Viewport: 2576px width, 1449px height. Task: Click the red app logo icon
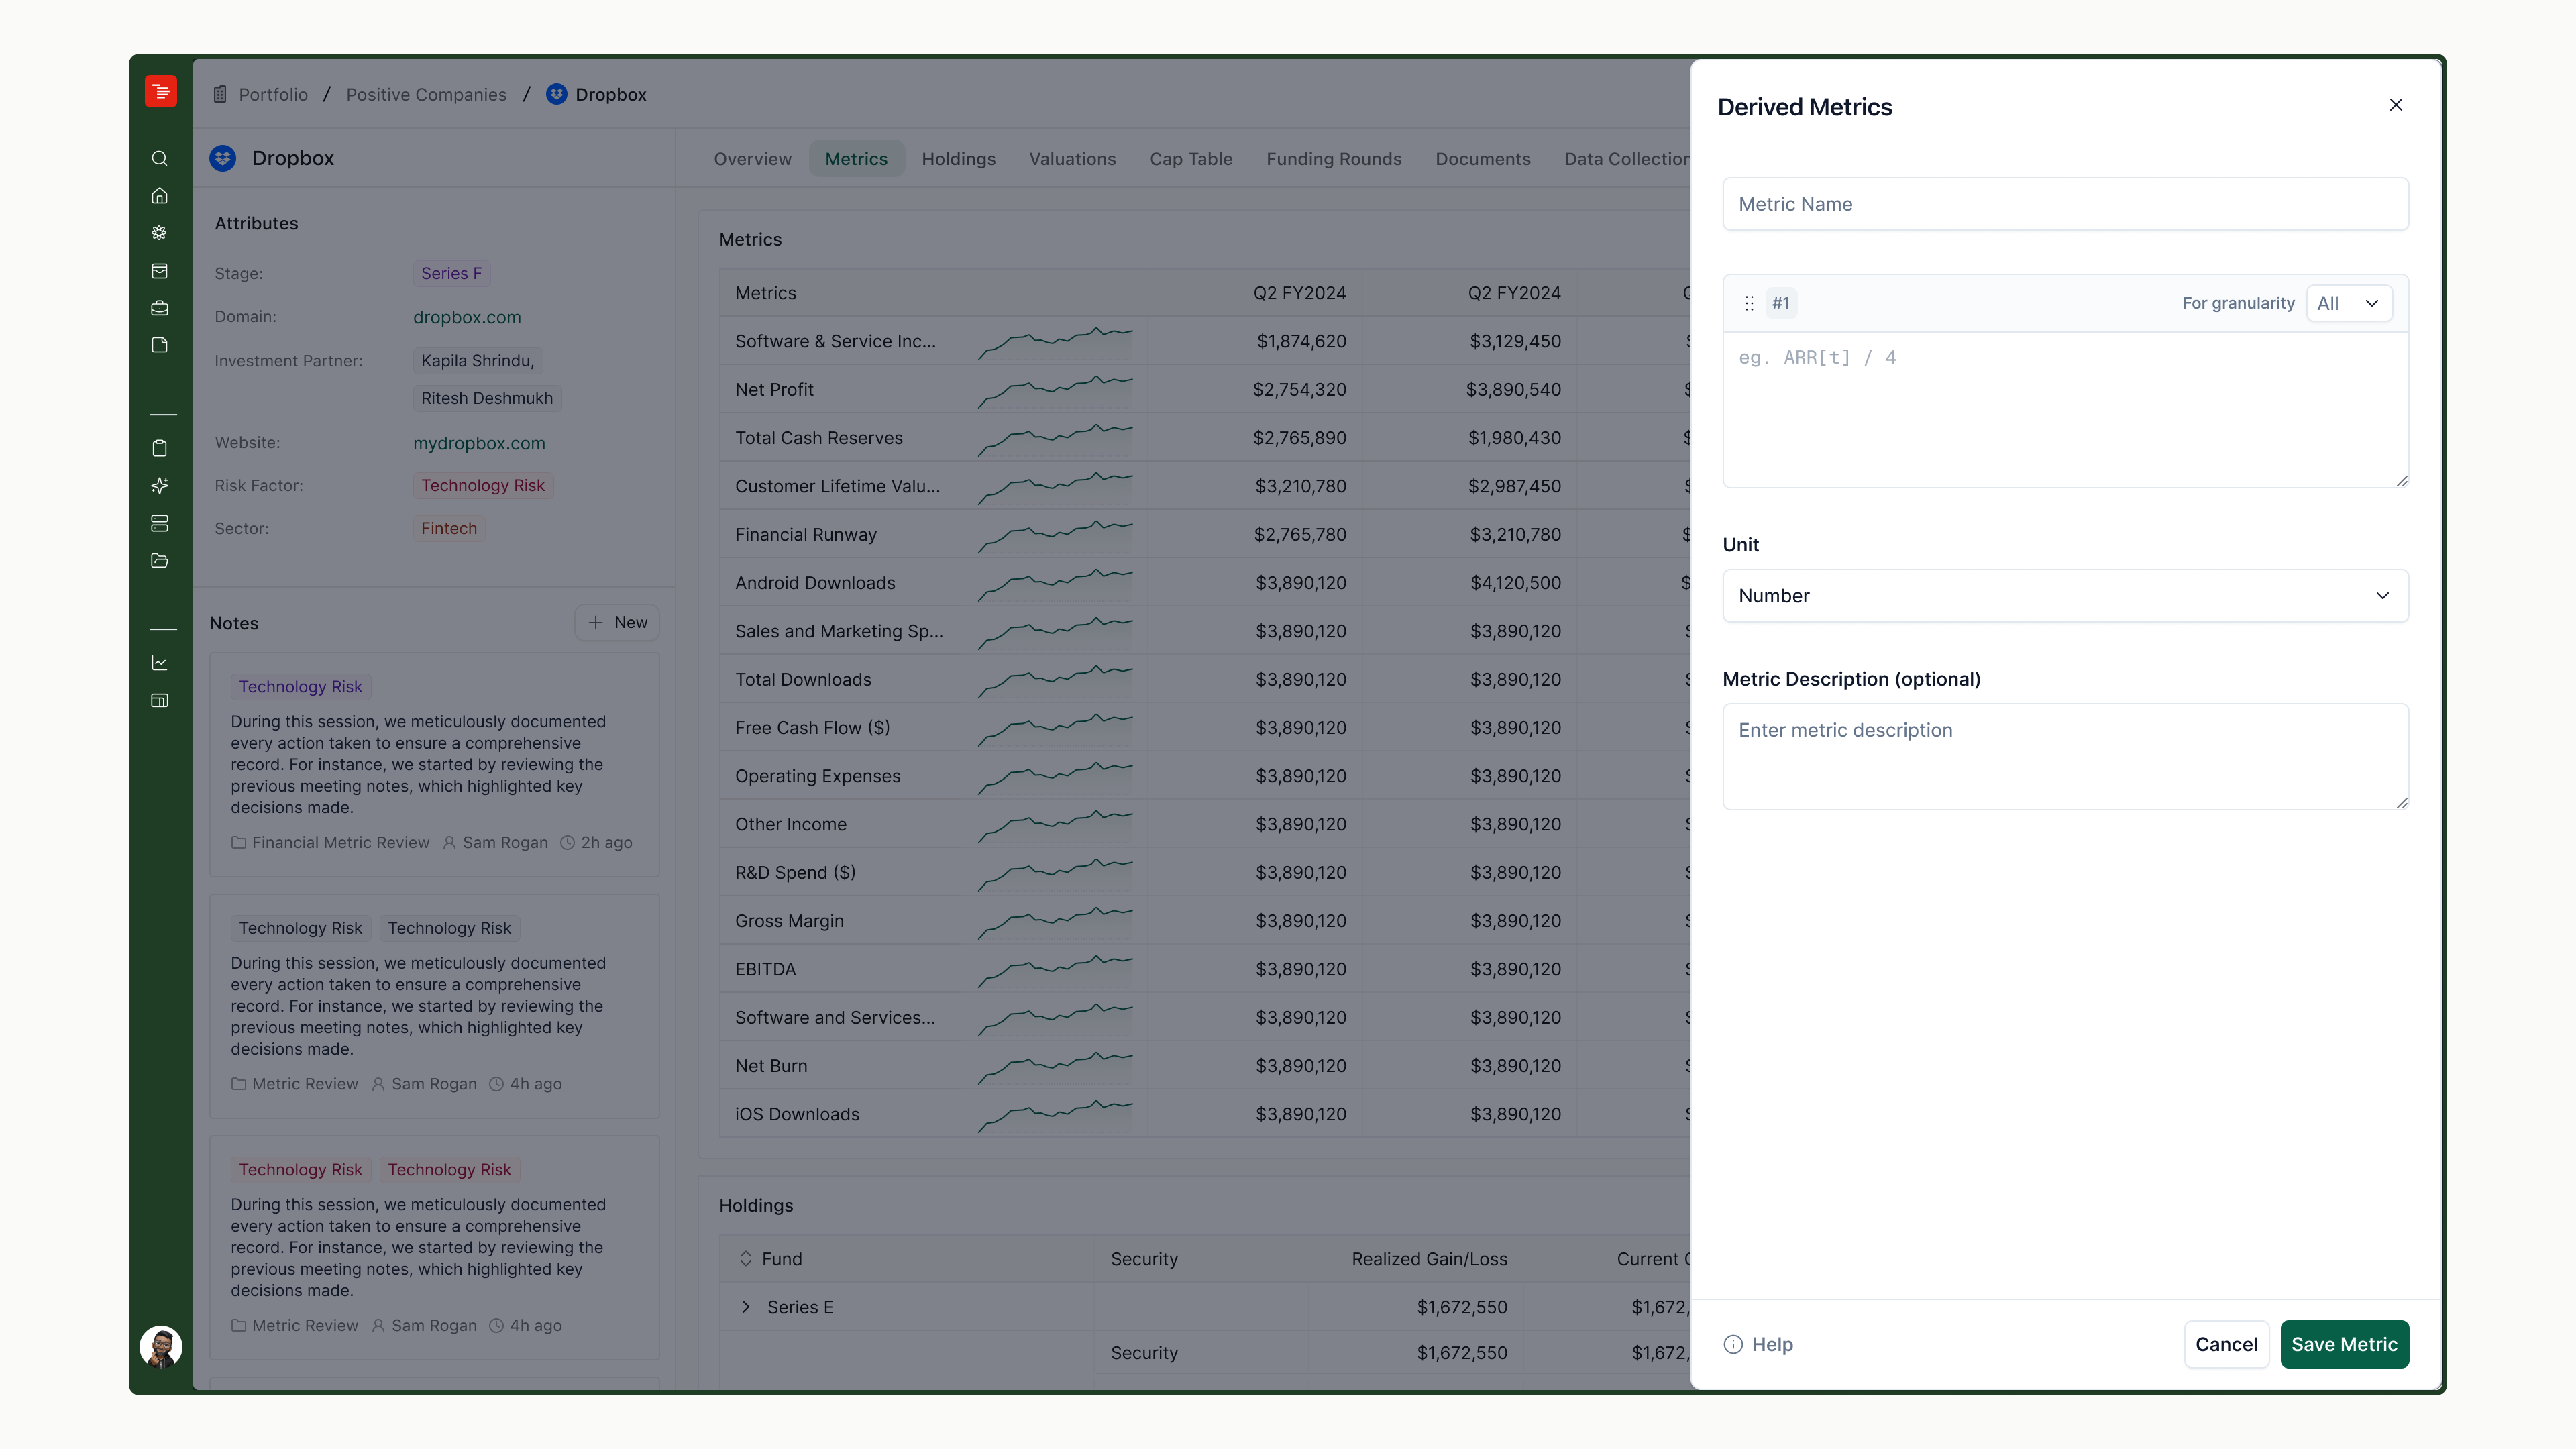[x=160, y=91]
